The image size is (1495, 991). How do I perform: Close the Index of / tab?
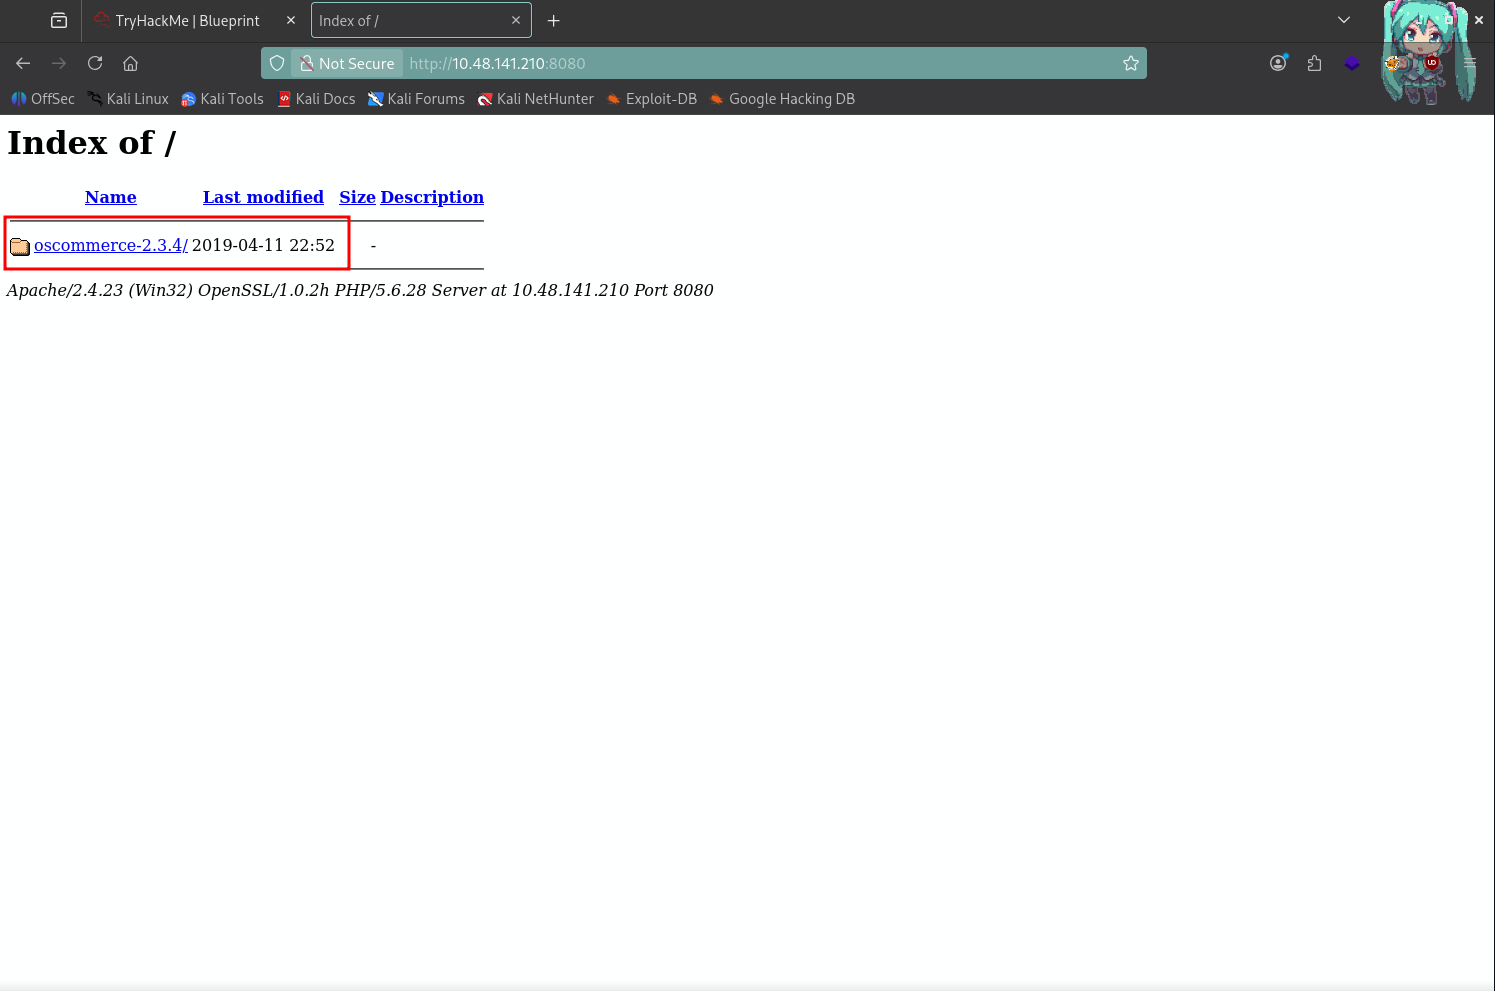(x=516, y=20)
